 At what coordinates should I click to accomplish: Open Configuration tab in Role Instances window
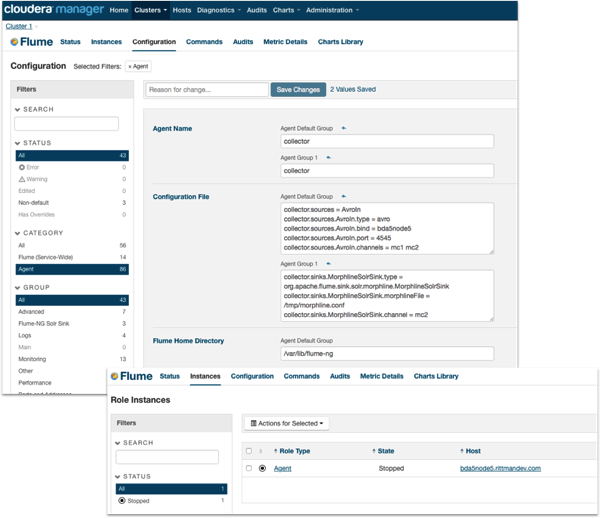pyautogui.click(x=252, y=376)
